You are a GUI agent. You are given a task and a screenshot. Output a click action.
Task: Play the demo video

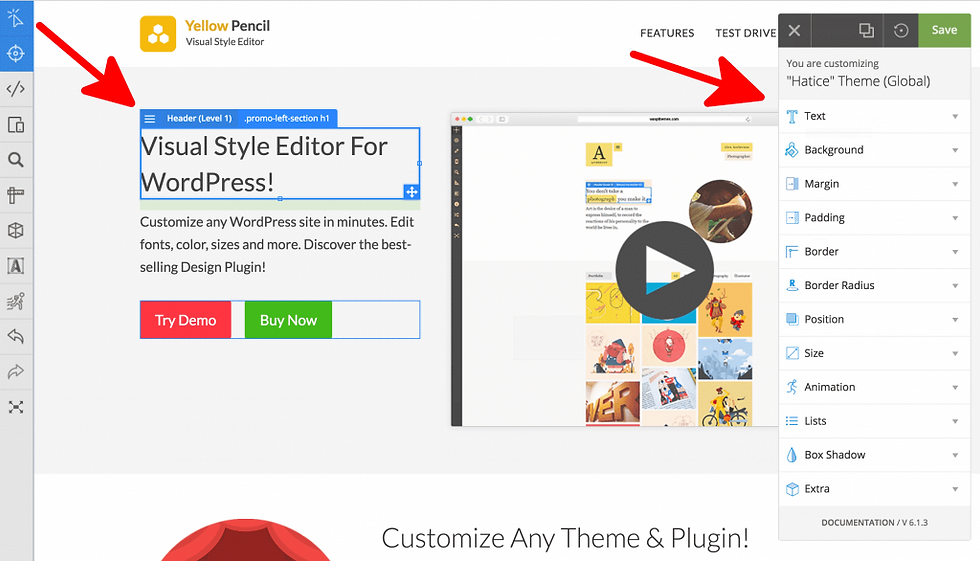pyautogui.click(x=664, y=270)
